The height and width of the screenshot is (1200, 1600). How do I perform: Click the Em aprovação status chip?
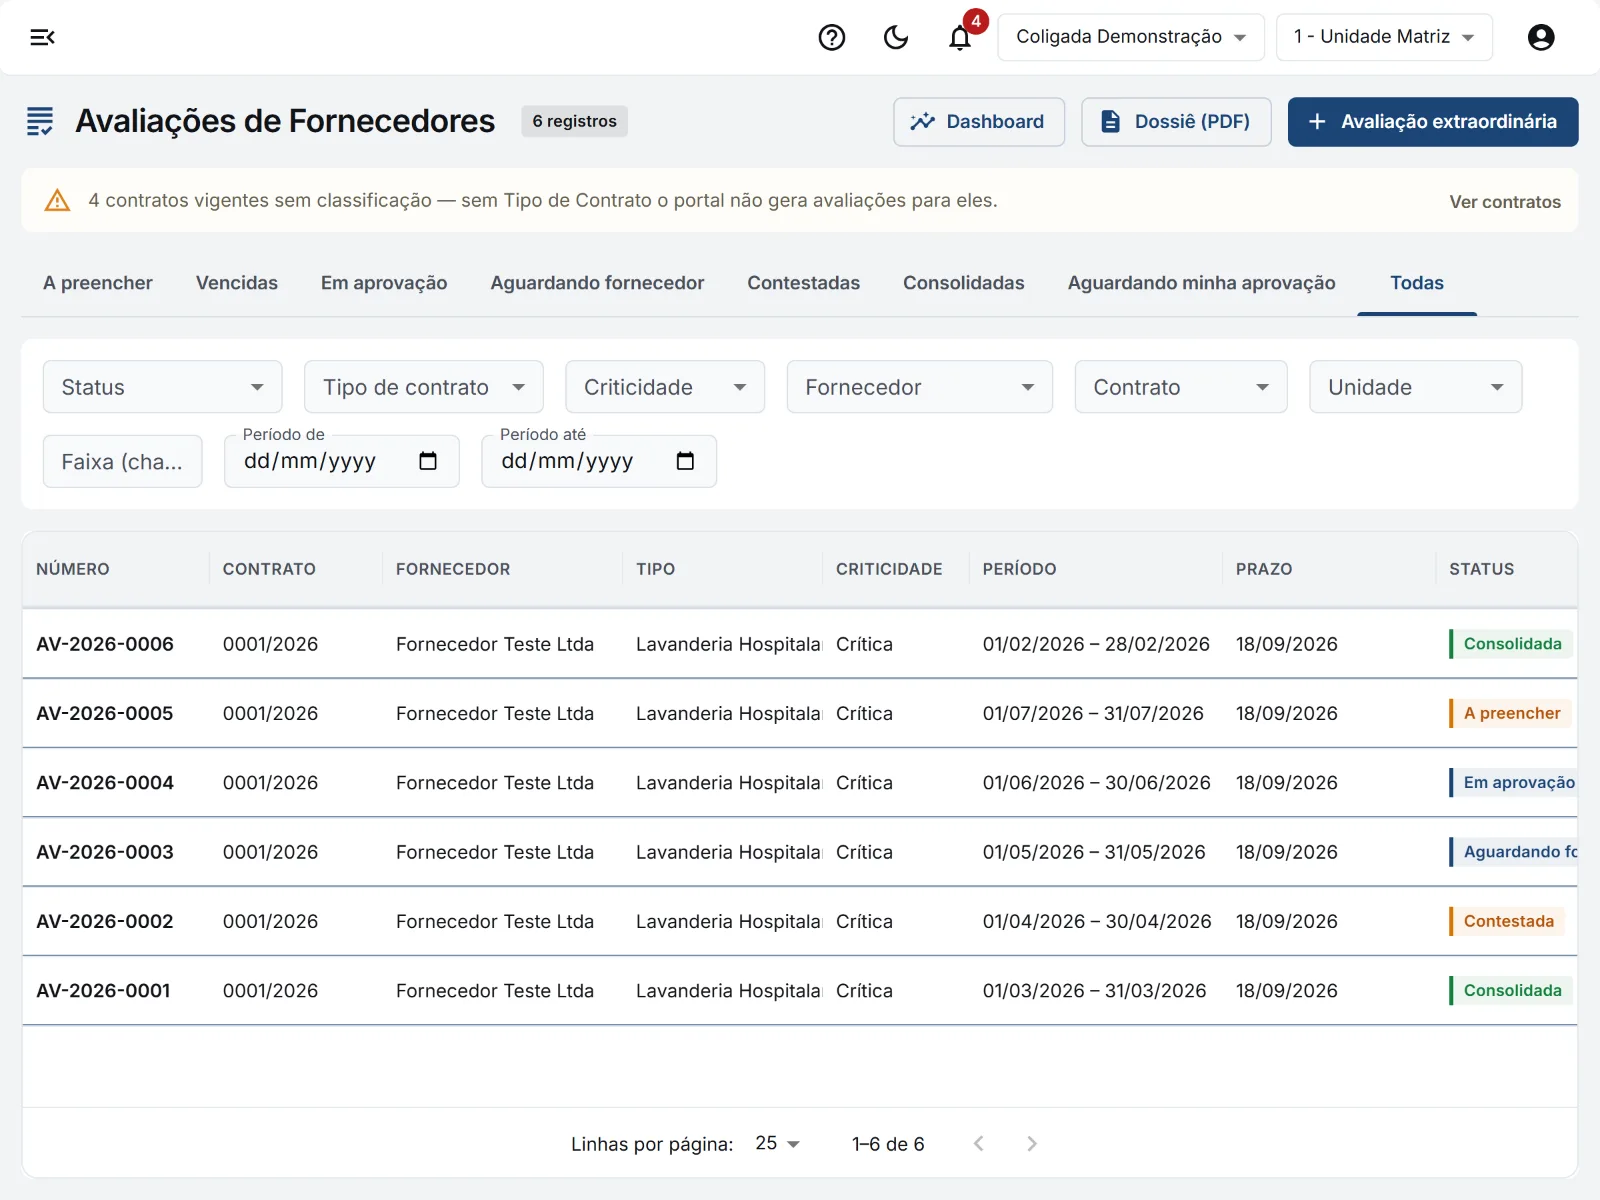click(1513, 783)
